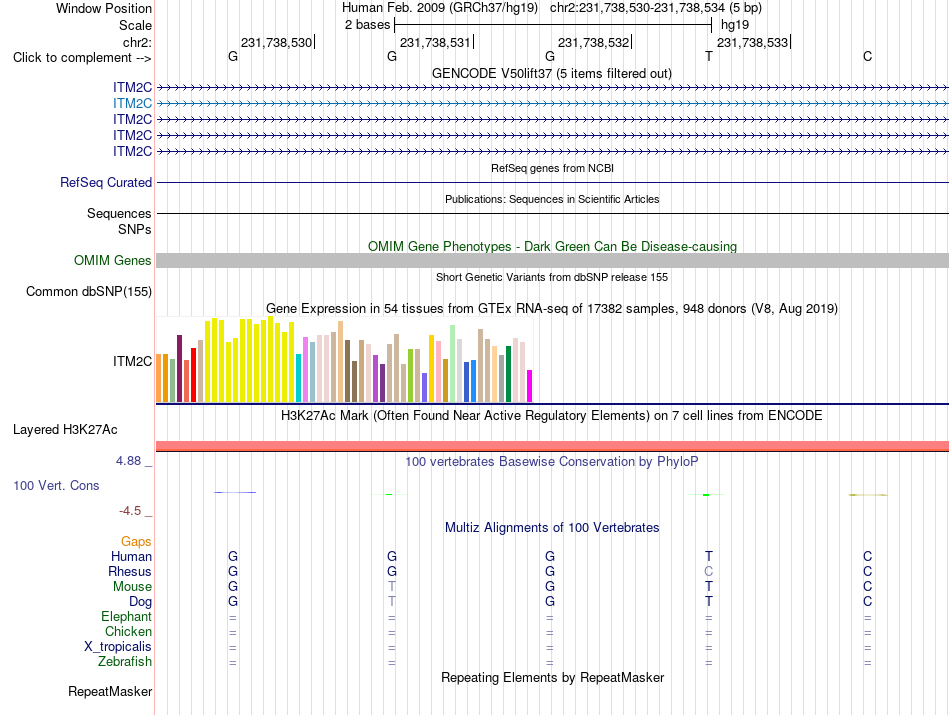Click the '2 bases' scale bar label
Image resolution: width=950 pixels, height=715 pixels.
tap(367, 25)
